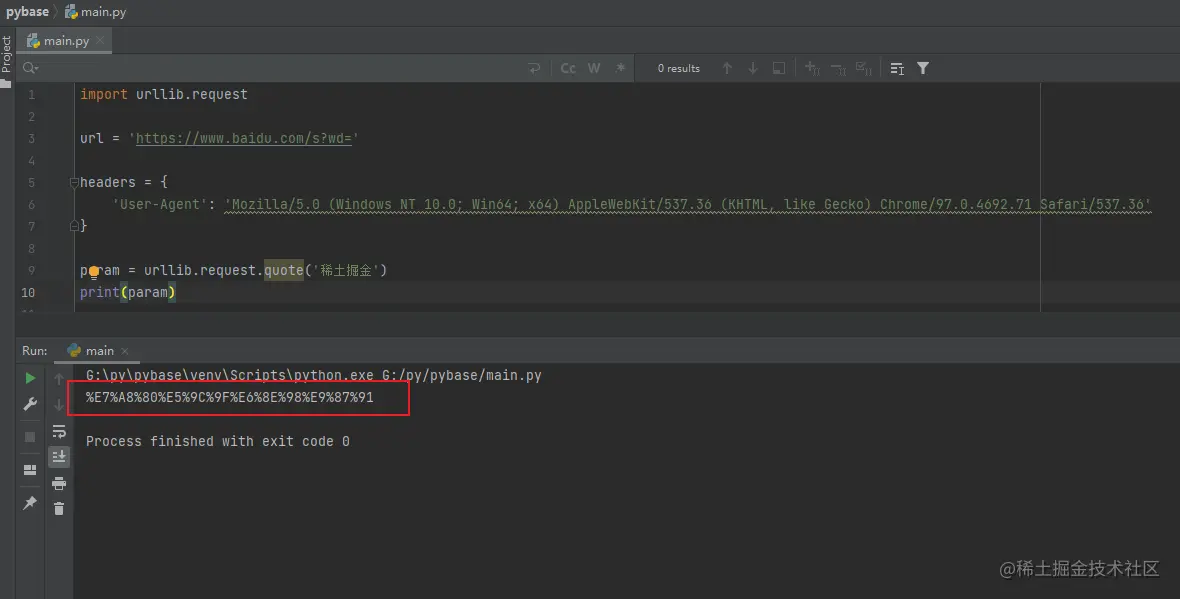Image resolution: width=1180 pixels, height=599 pixels.
Task: Click the Stop process square icon
Action: 30,436
